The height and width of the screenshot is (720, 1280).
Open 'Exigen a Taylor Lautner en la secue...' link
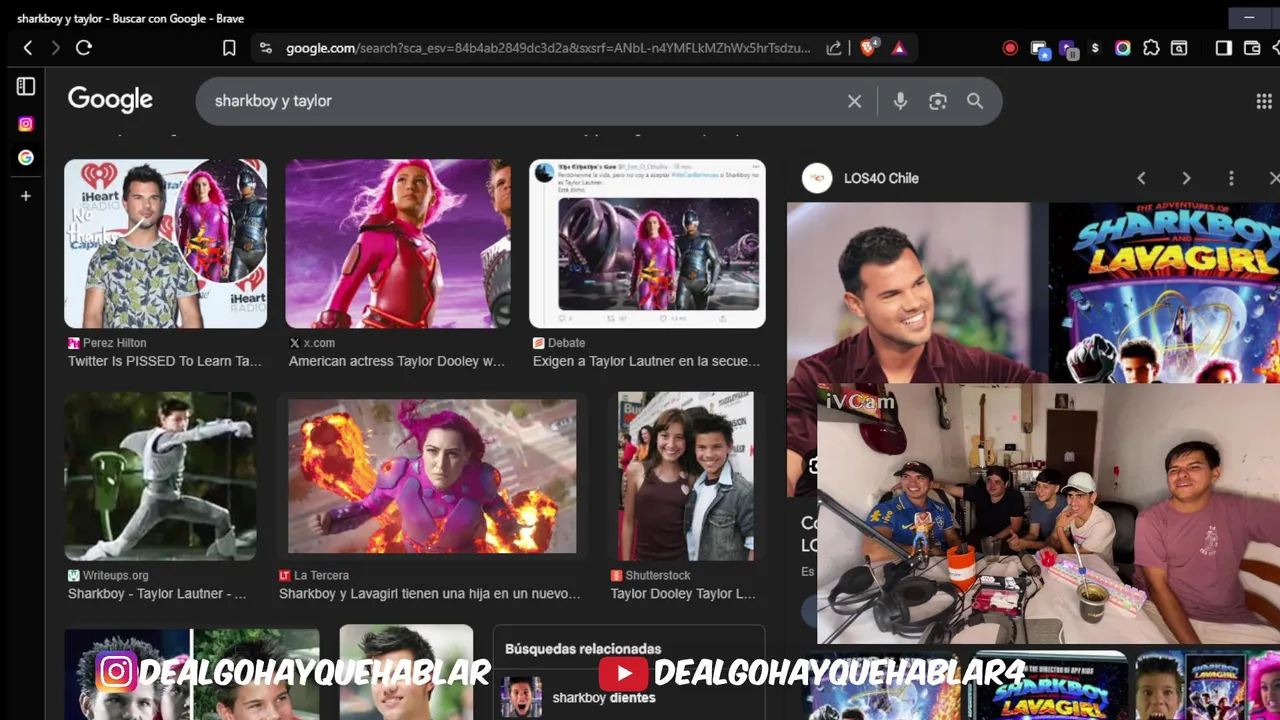click(x=646, y=361)
